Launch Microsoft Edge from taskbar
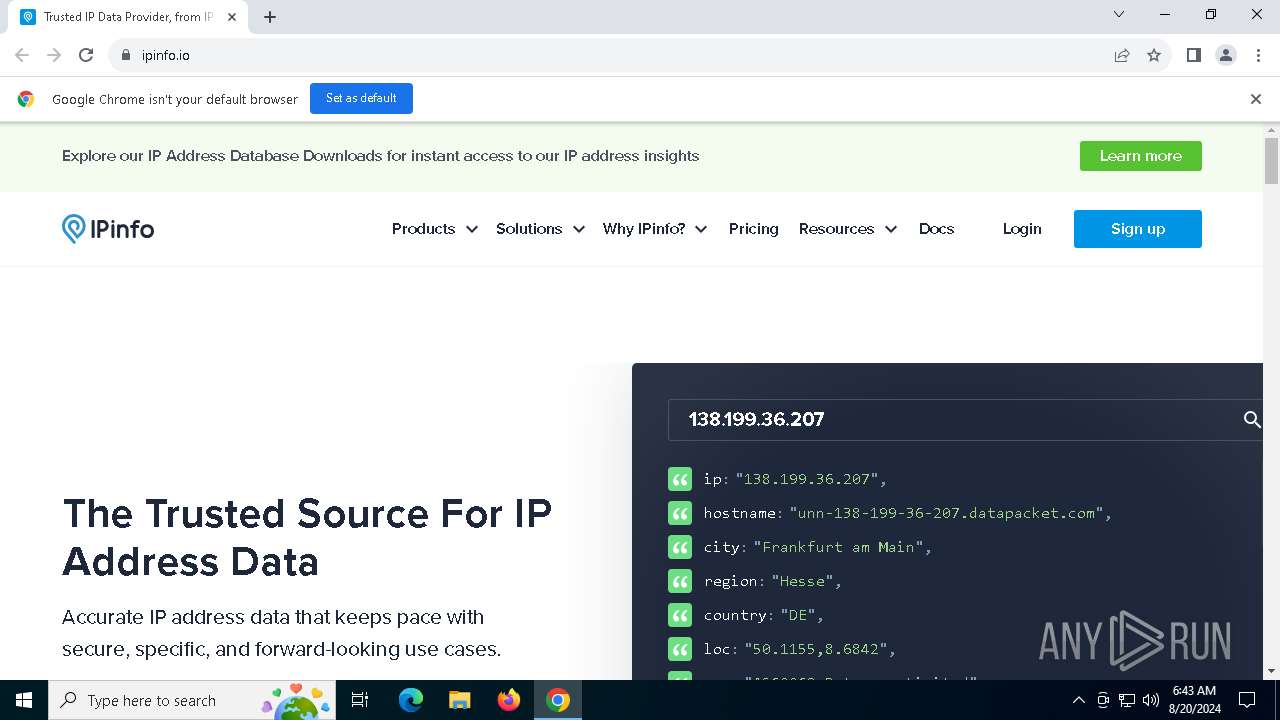The width and height of the screenshot is (1280, 720). point(411,700)
